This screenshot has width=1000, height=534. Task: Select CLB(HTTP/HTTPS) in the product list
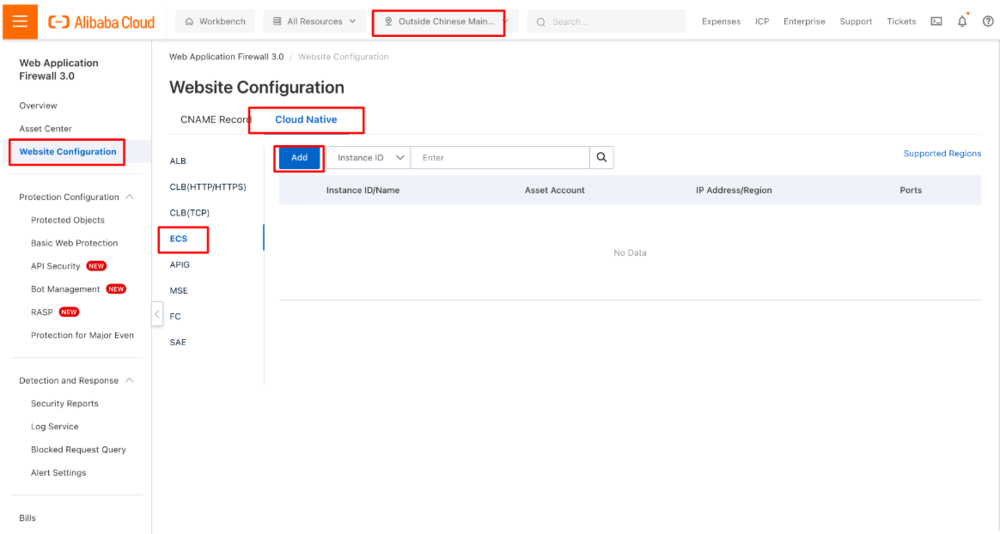pos(208,187)
